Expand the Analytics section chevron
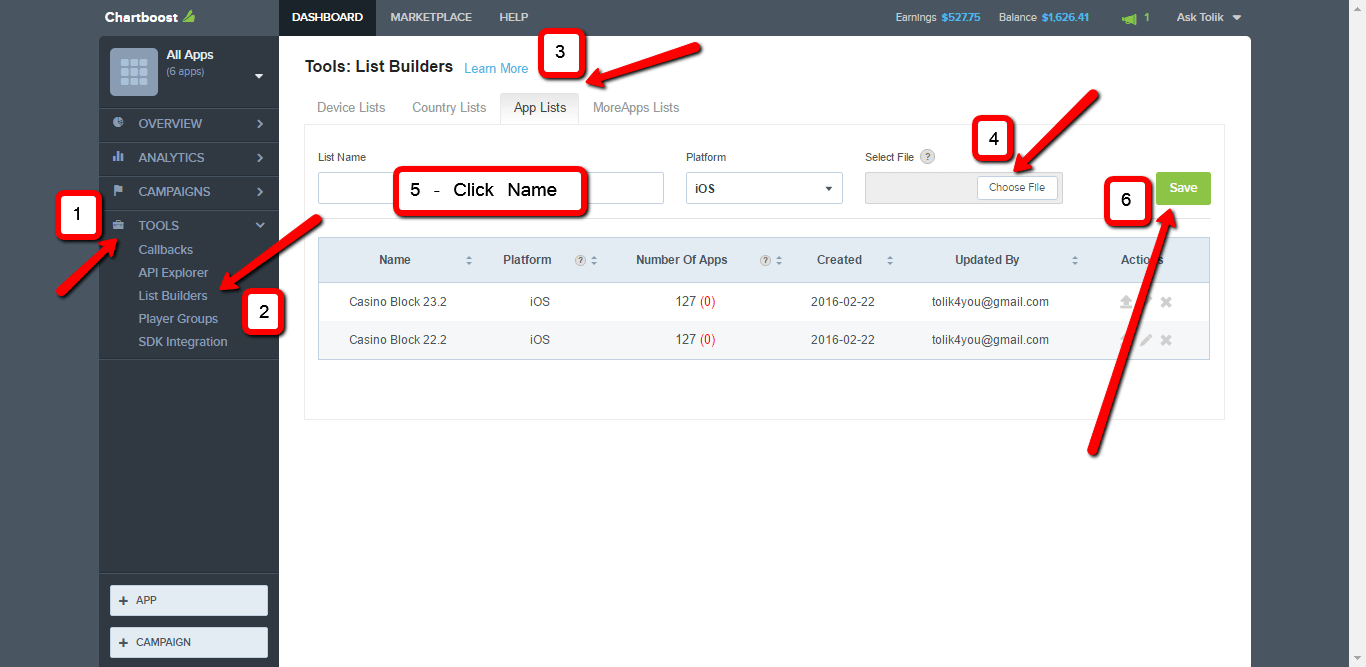Viewport: 1366px width, 667px height. pyautogui.click(x=260, y=158)
